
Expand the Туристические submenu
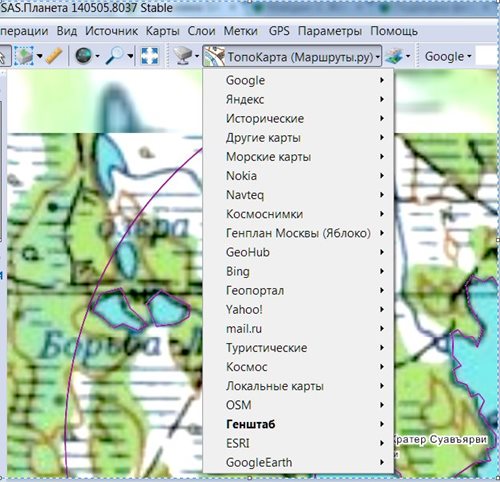point(298,348)
